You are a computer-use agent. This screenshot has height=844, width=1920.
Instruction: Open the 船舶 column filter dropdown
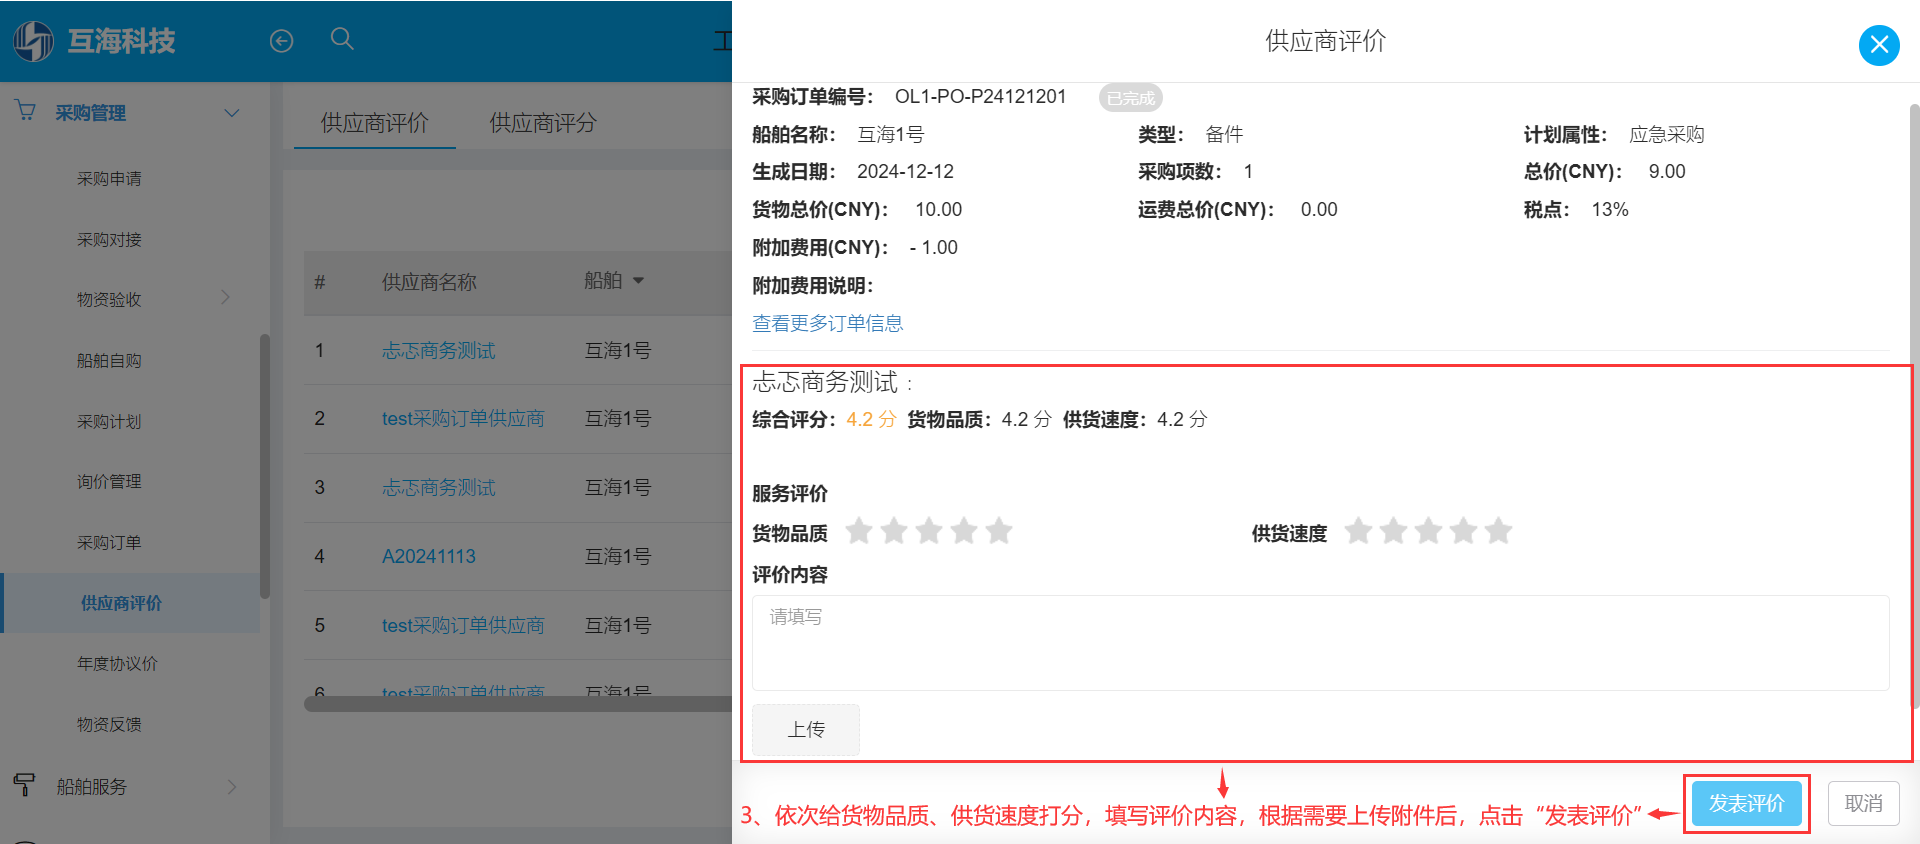pos(638,281)
